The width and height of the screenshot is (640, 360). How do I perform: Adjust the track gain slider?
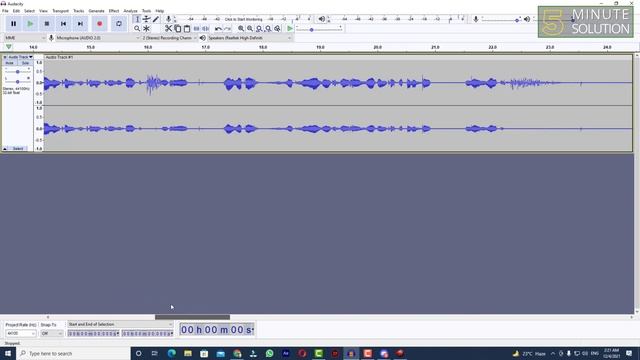click(x=18, y=71)
